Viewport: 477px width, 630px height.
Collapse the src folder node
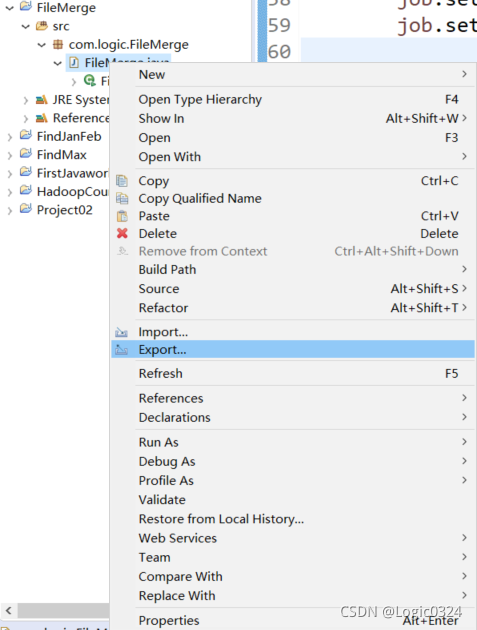(26, 27)
